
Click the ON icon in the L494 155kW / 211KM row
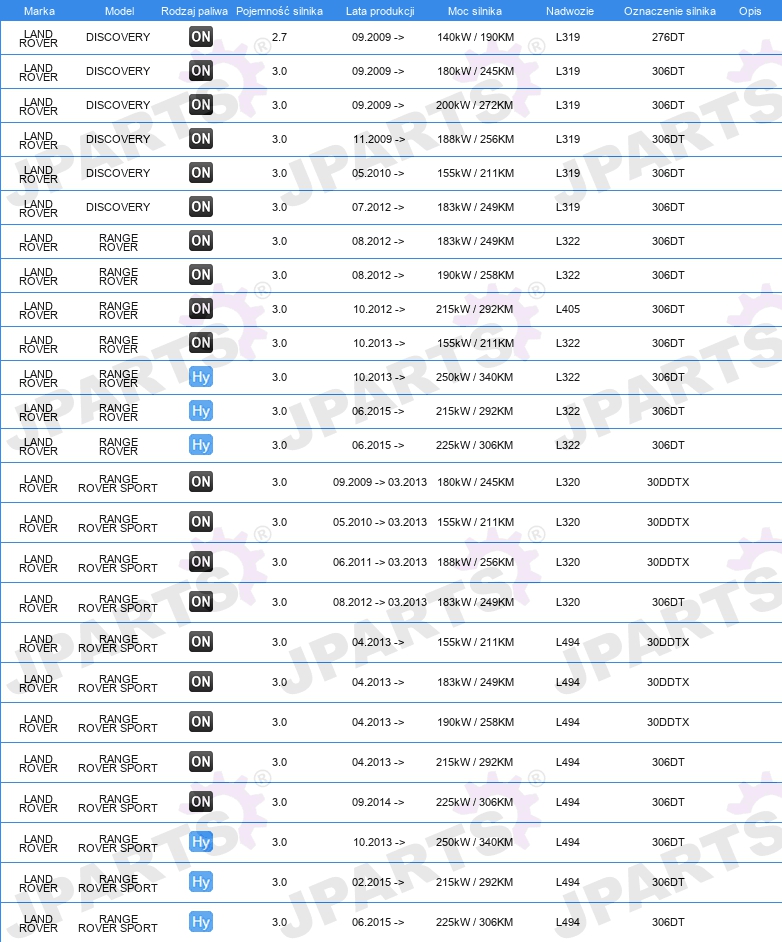click(x=201, y=642)
